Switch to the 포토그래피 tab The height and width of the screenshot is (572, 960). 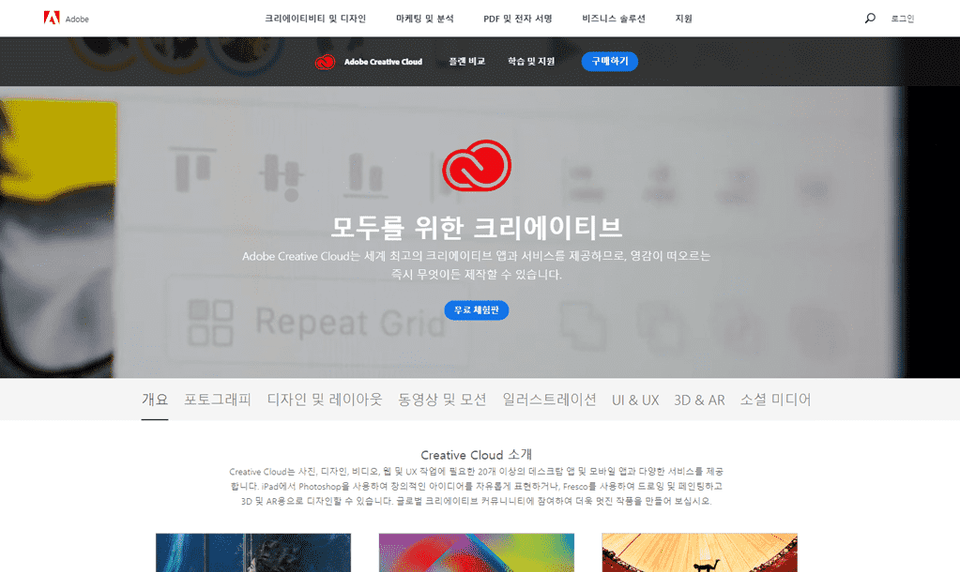coord(217,399)
